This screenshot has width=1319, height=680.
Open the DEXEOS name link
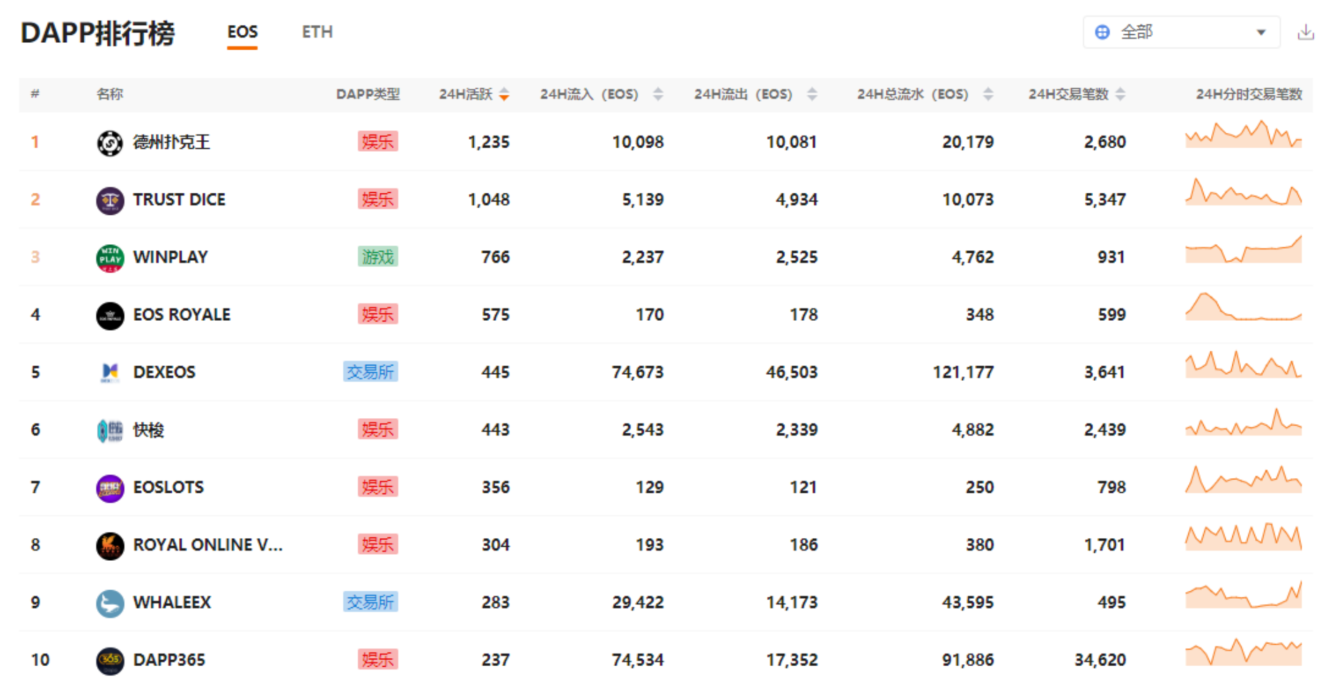click(164, 372)
